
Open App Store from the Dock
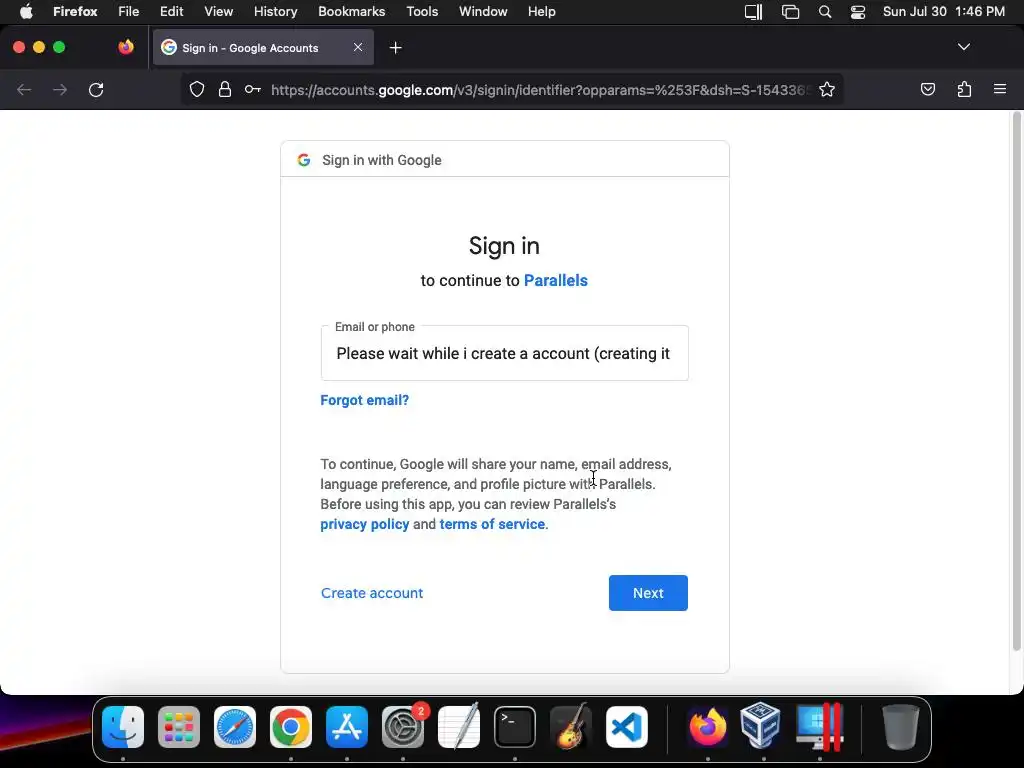[x=347, y=727]
